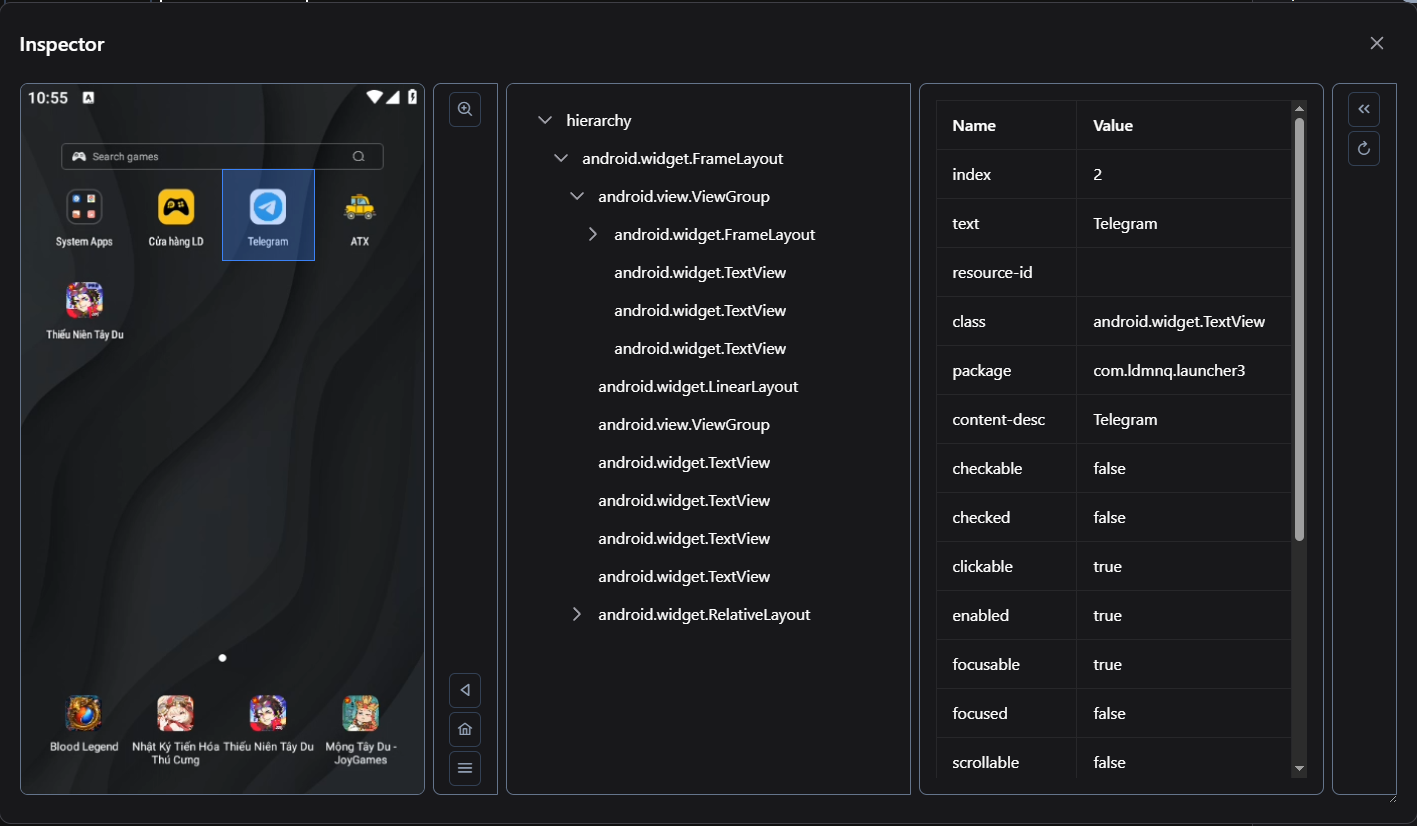This screenshot has width=1417, height=826.
Task: Expand the android.widget.FrameLayout node
Action: tap(592, 234)
